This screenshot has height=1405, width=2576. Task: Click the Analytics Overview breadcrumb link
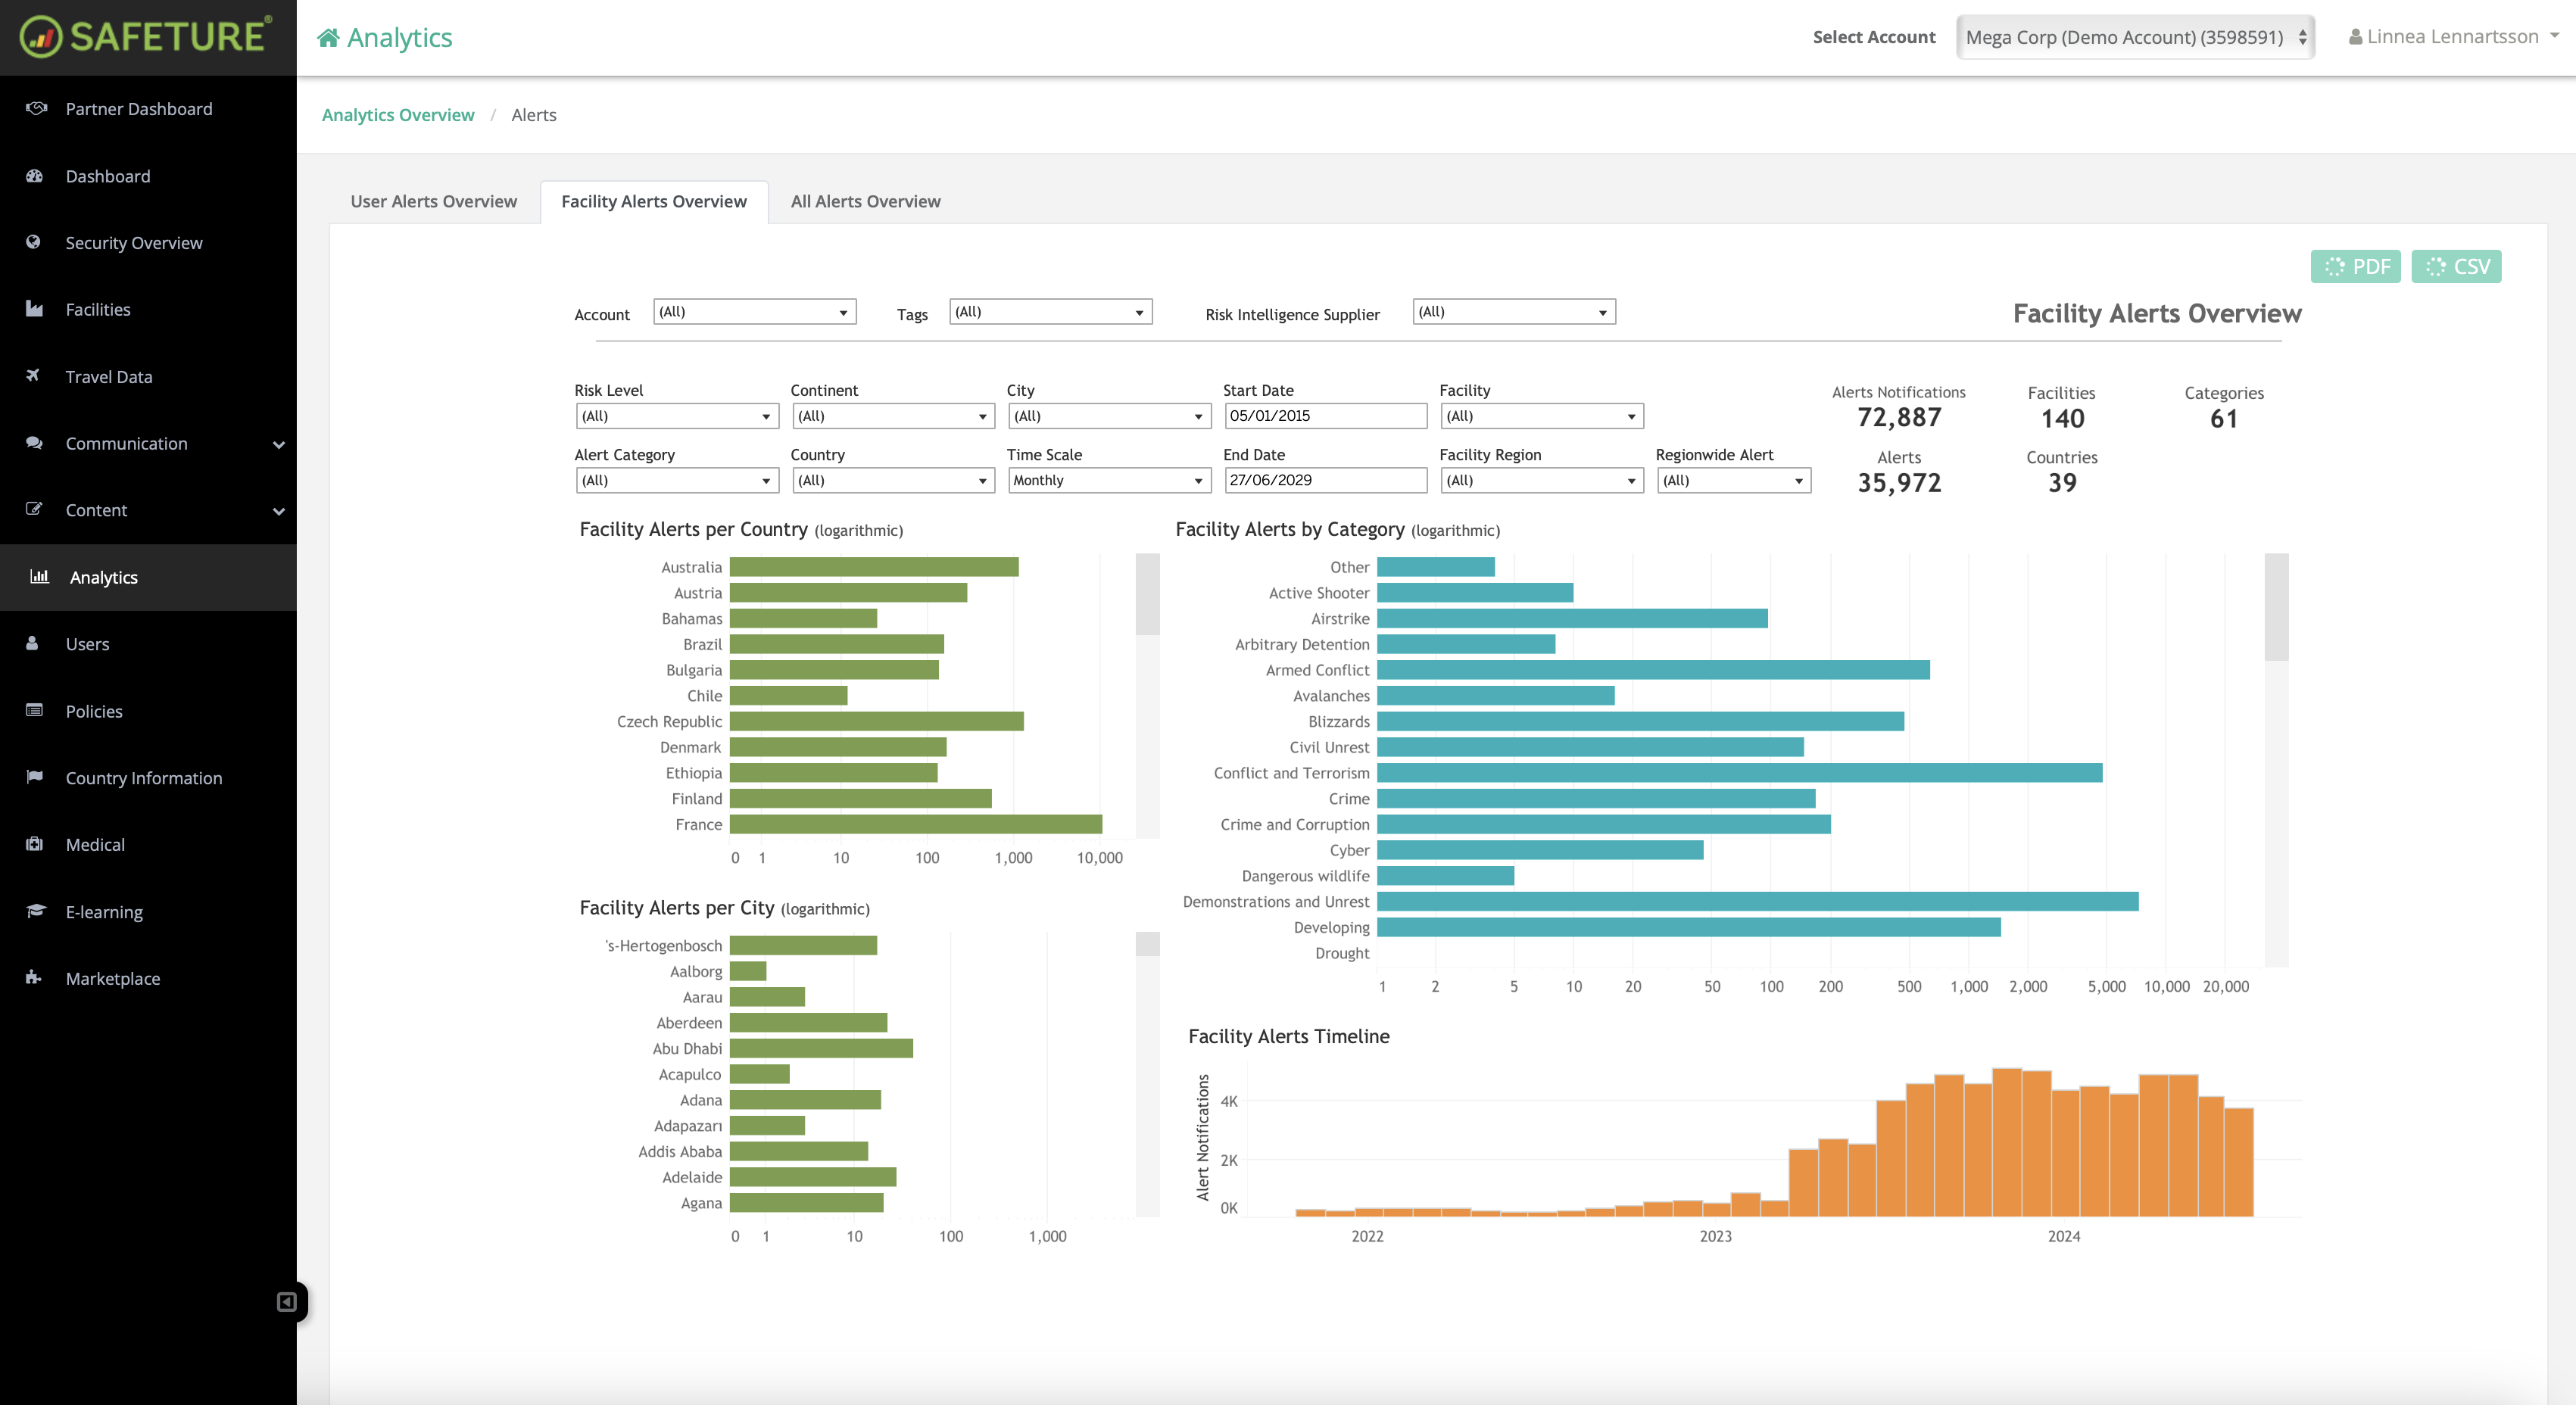coord(398,115)
